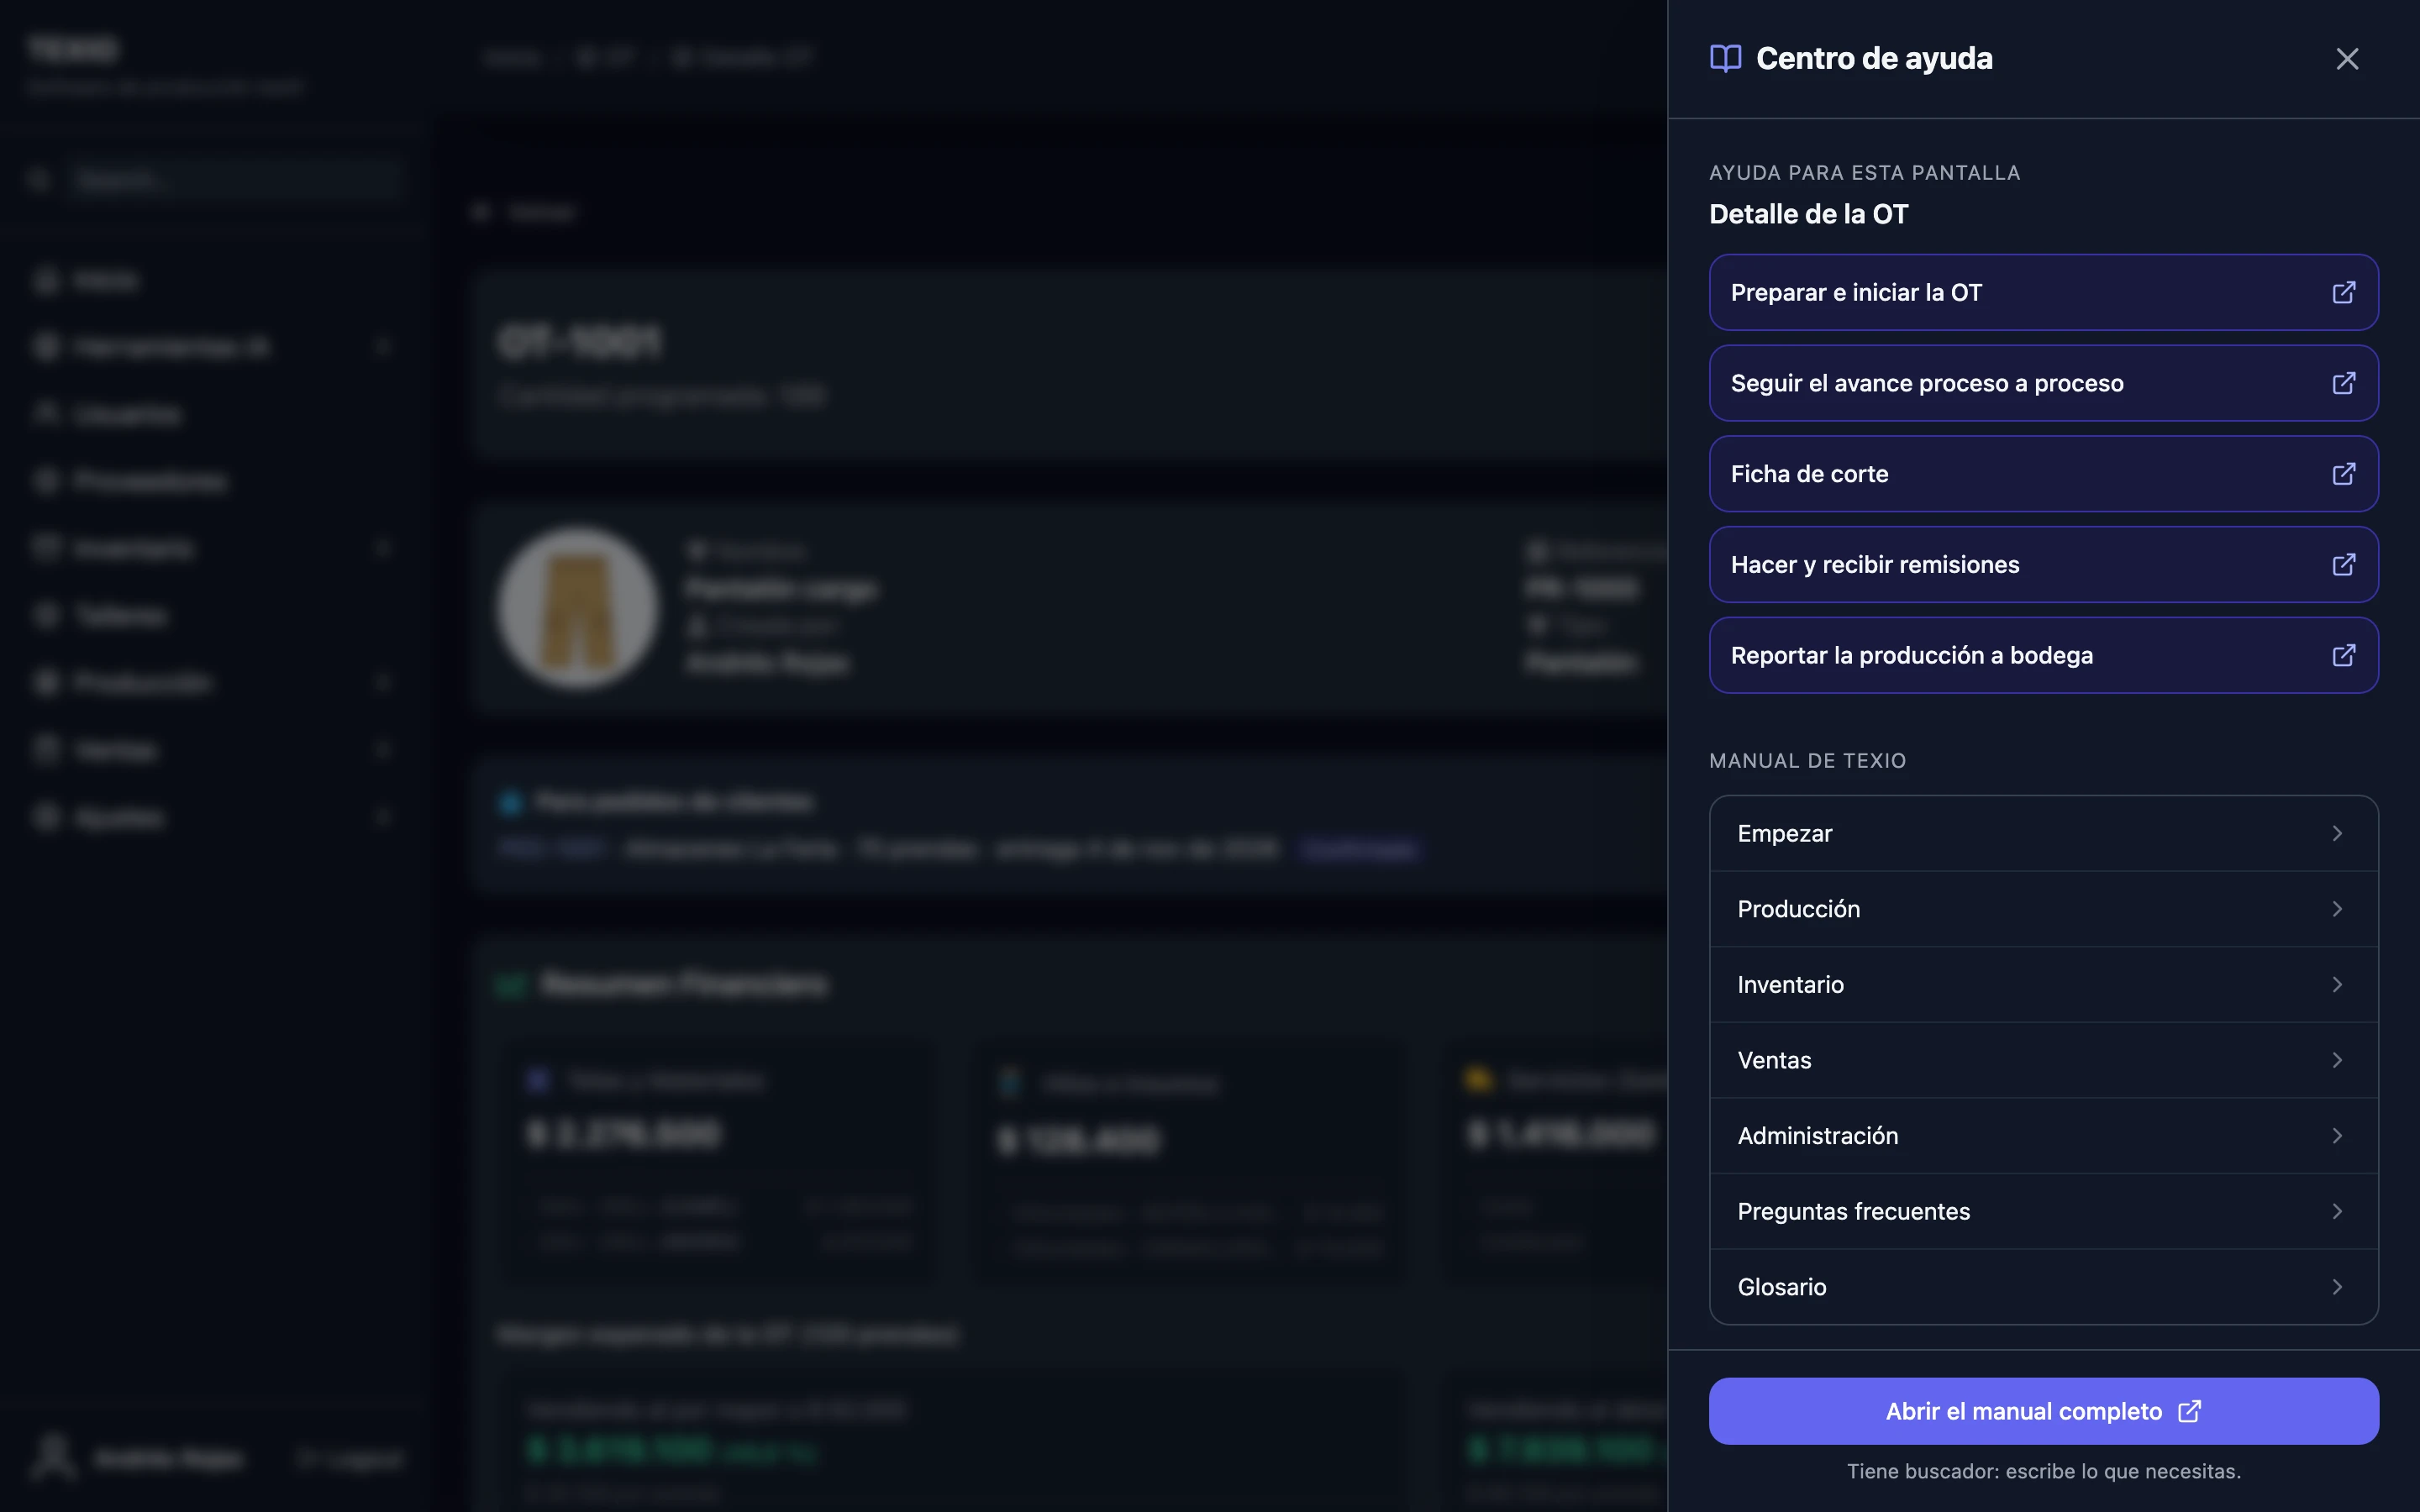Viewport: 2420px width, 1512px height.
Task: Click external link icon in Abrir el manual completo
Action: point(2189,1411)
